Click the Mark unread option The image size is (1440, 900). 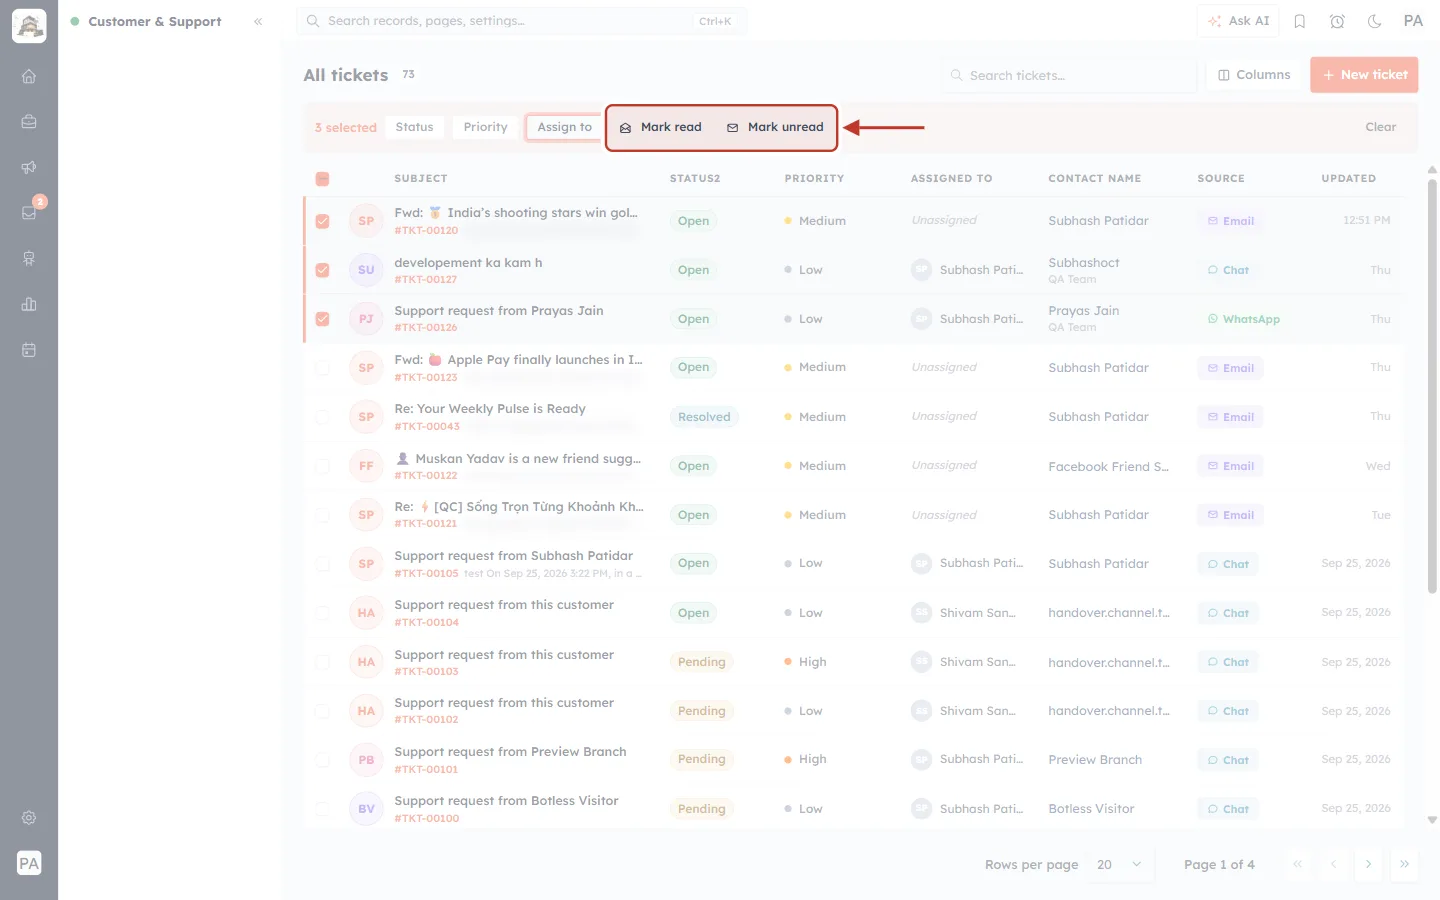[775, 127]
